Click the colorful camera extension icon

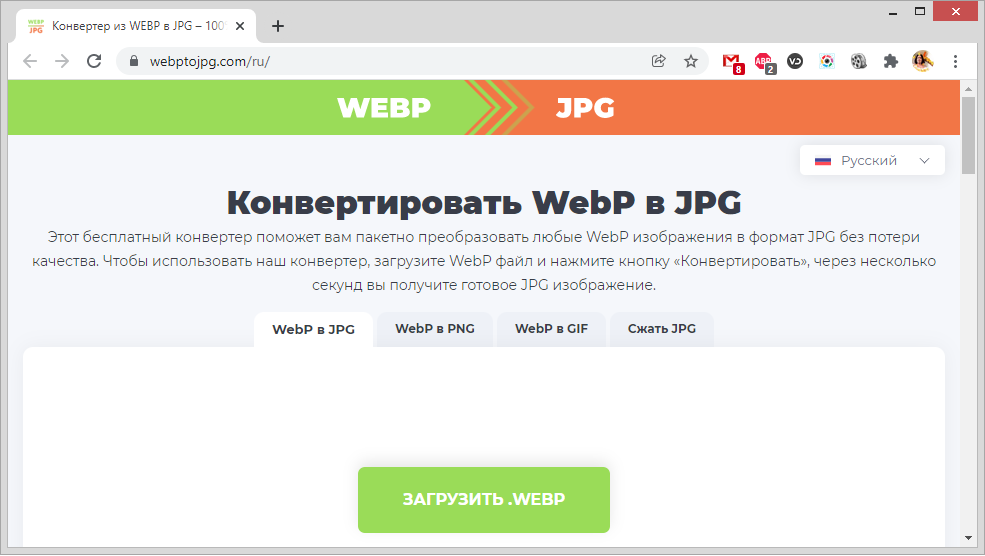click(x=827, y=61)
